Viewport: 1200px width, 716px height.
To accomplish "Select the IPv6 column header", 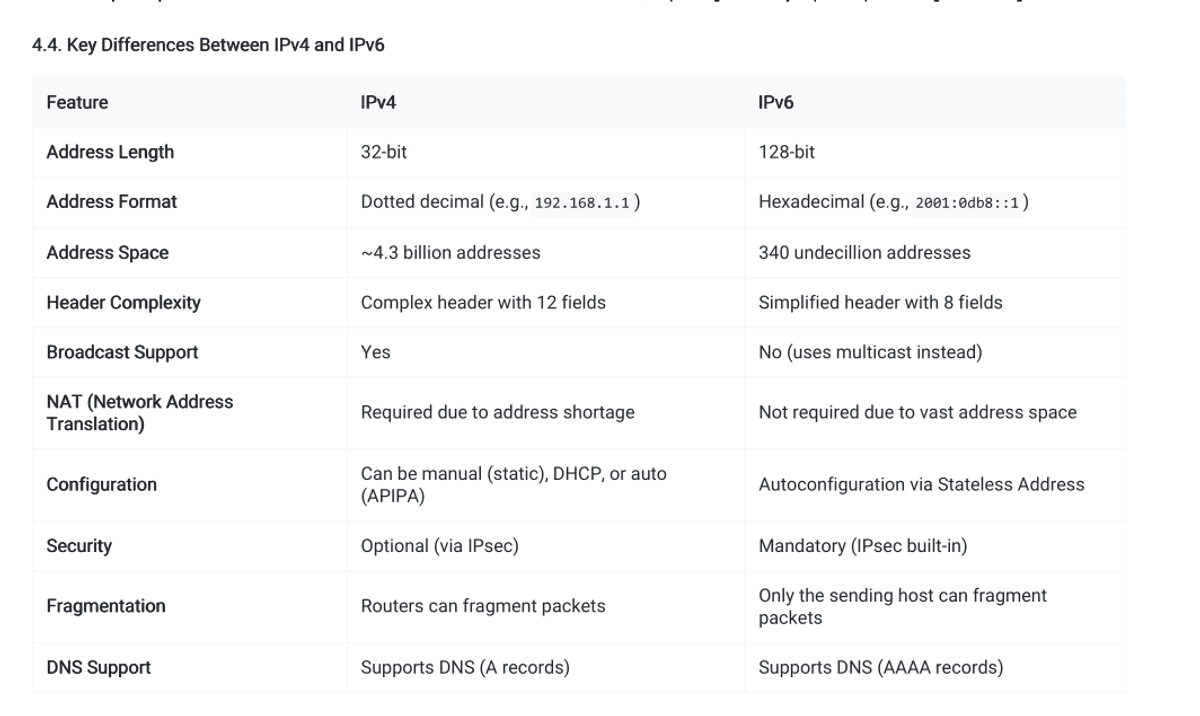I will pos(776,102).
